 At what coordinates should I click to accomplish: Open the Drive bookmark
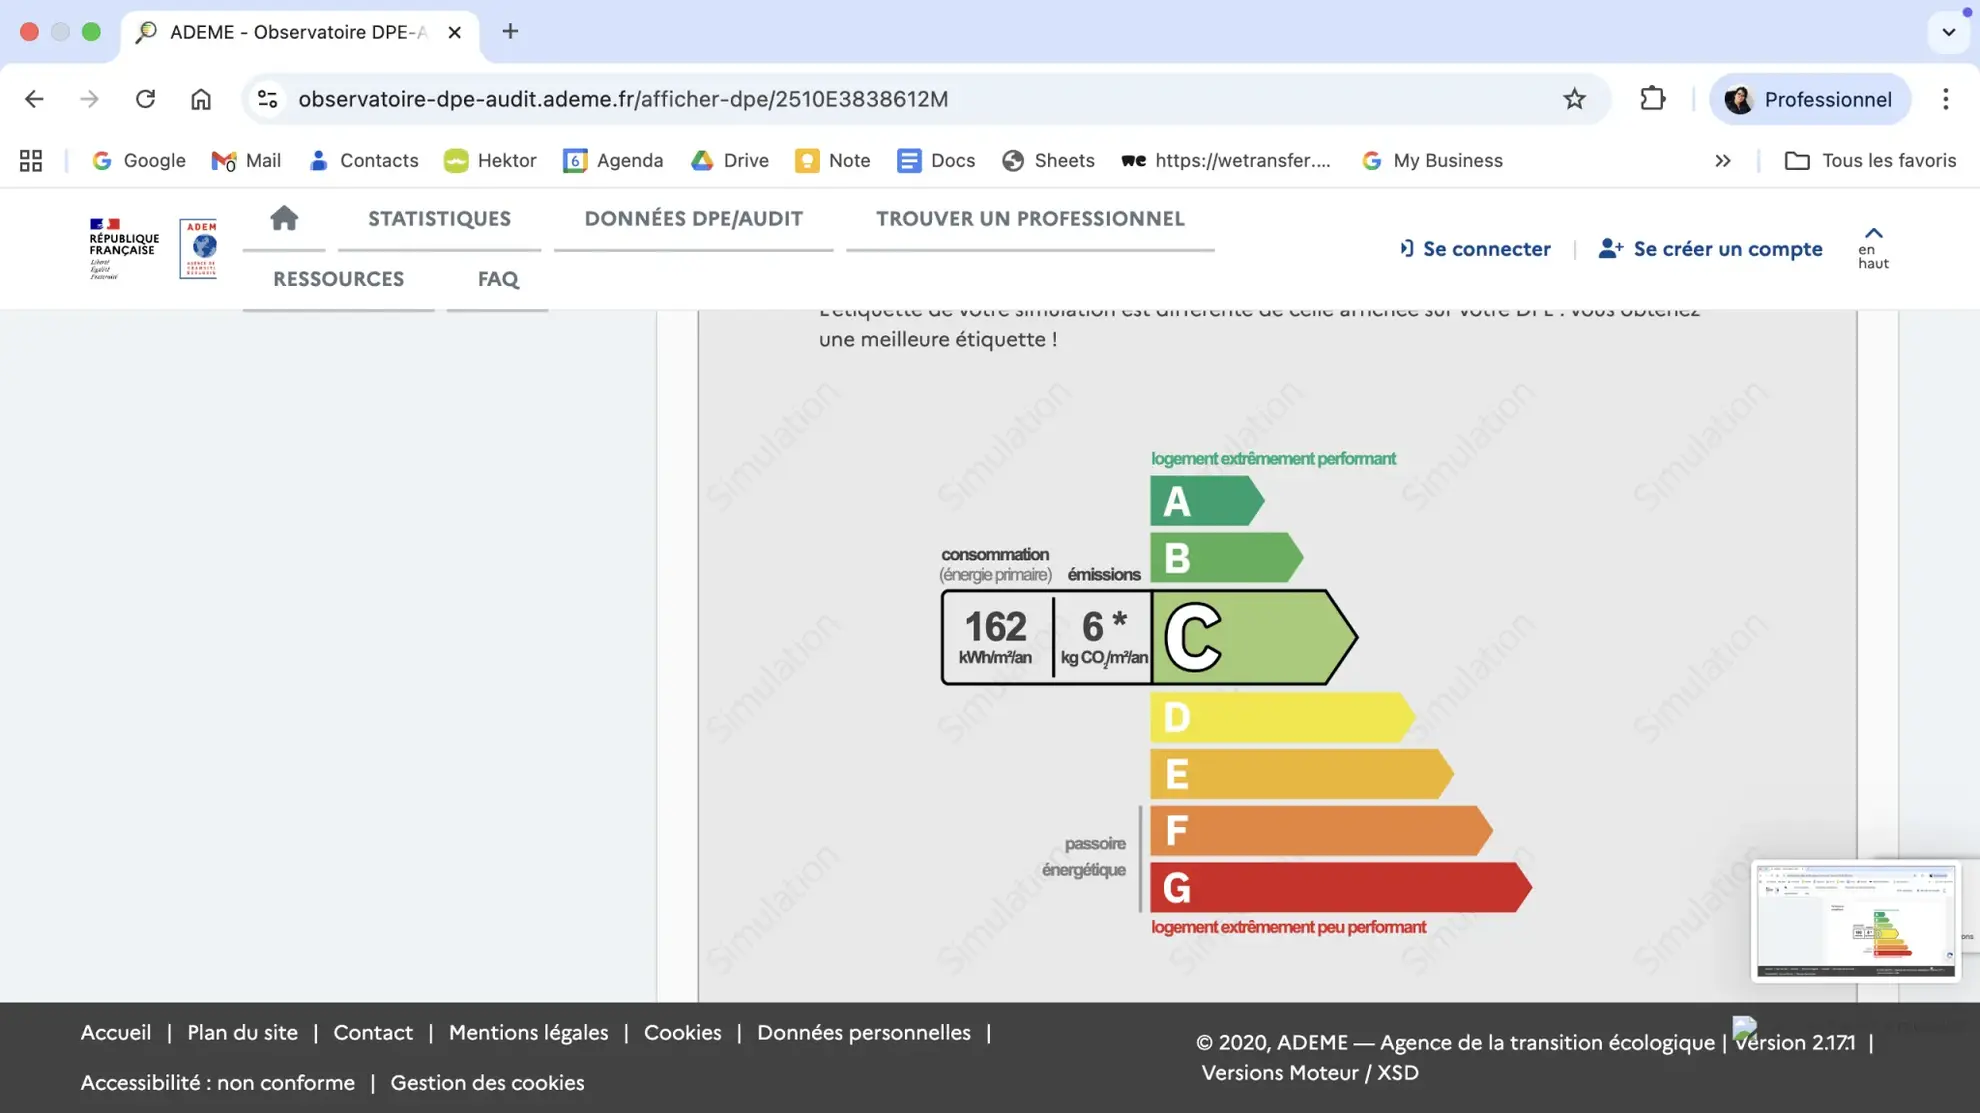coord(730,160)
